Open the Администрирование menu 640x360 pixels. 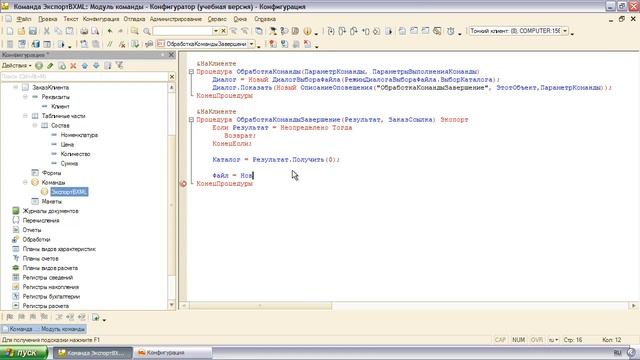pyautogui.click(x=176, y=19)
